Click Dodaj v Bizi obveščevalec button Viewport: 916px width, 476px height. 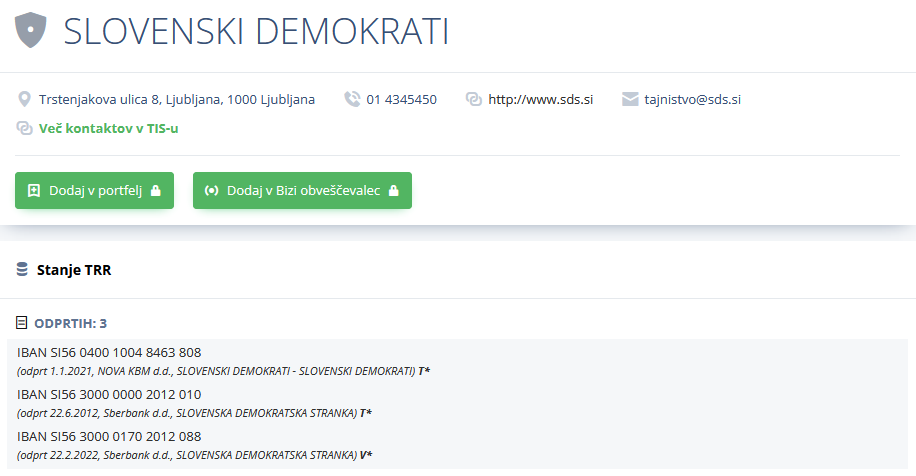[303, 190]
